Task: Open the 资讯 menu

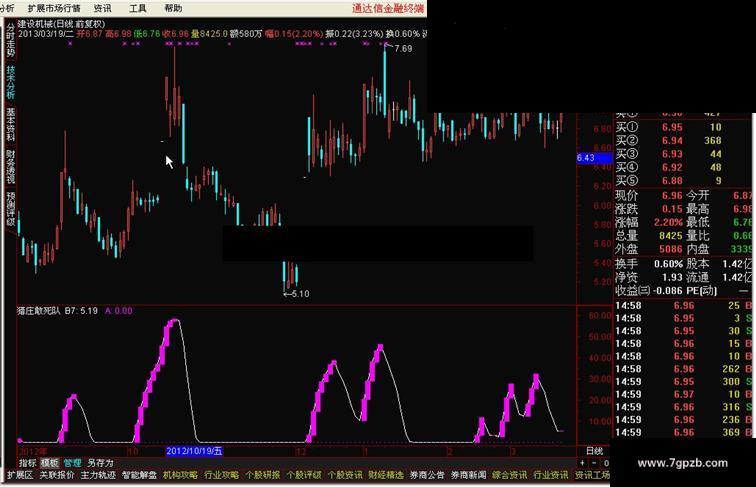Action: pos(102,8)
